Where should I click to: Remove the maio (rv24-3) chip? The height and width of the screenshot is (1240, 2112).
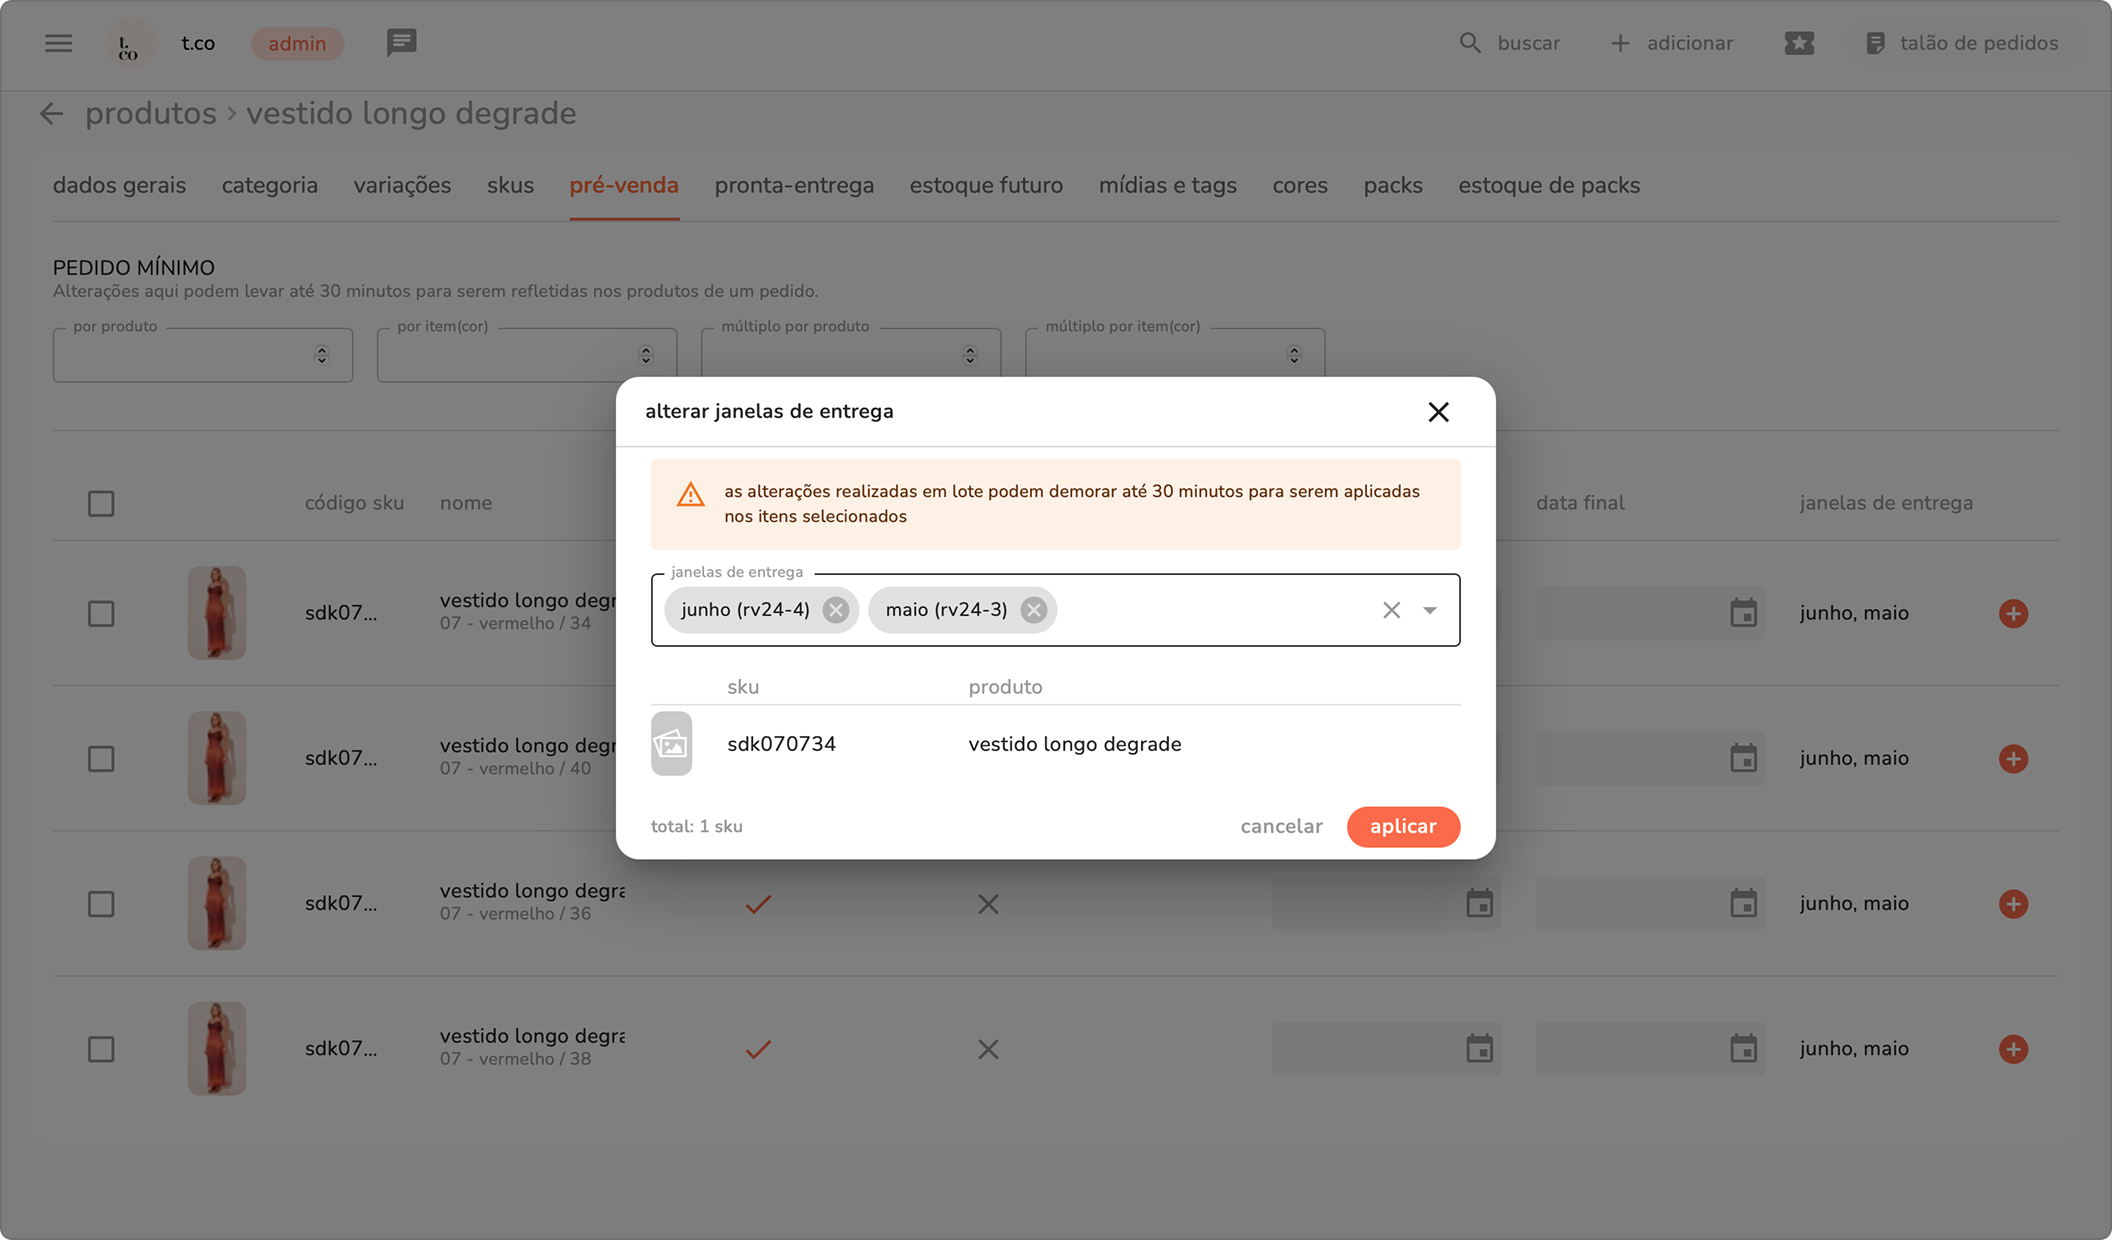[1033, 610]
